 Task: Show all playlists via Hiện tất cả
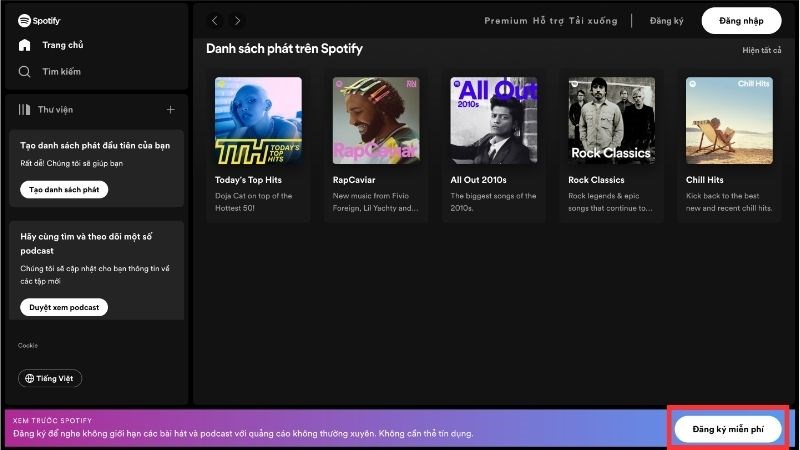pos(762,50)
